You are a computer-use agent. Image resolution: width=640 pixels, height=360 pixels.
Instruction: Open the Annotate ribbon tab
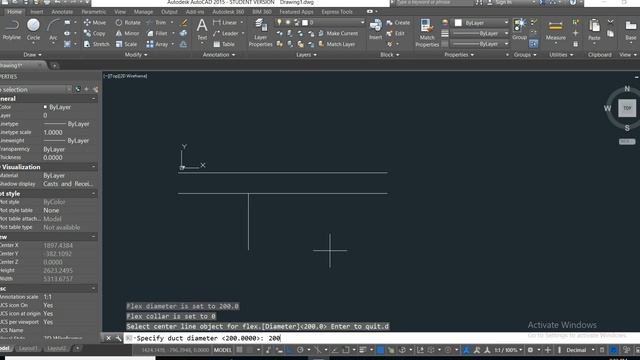62,12
